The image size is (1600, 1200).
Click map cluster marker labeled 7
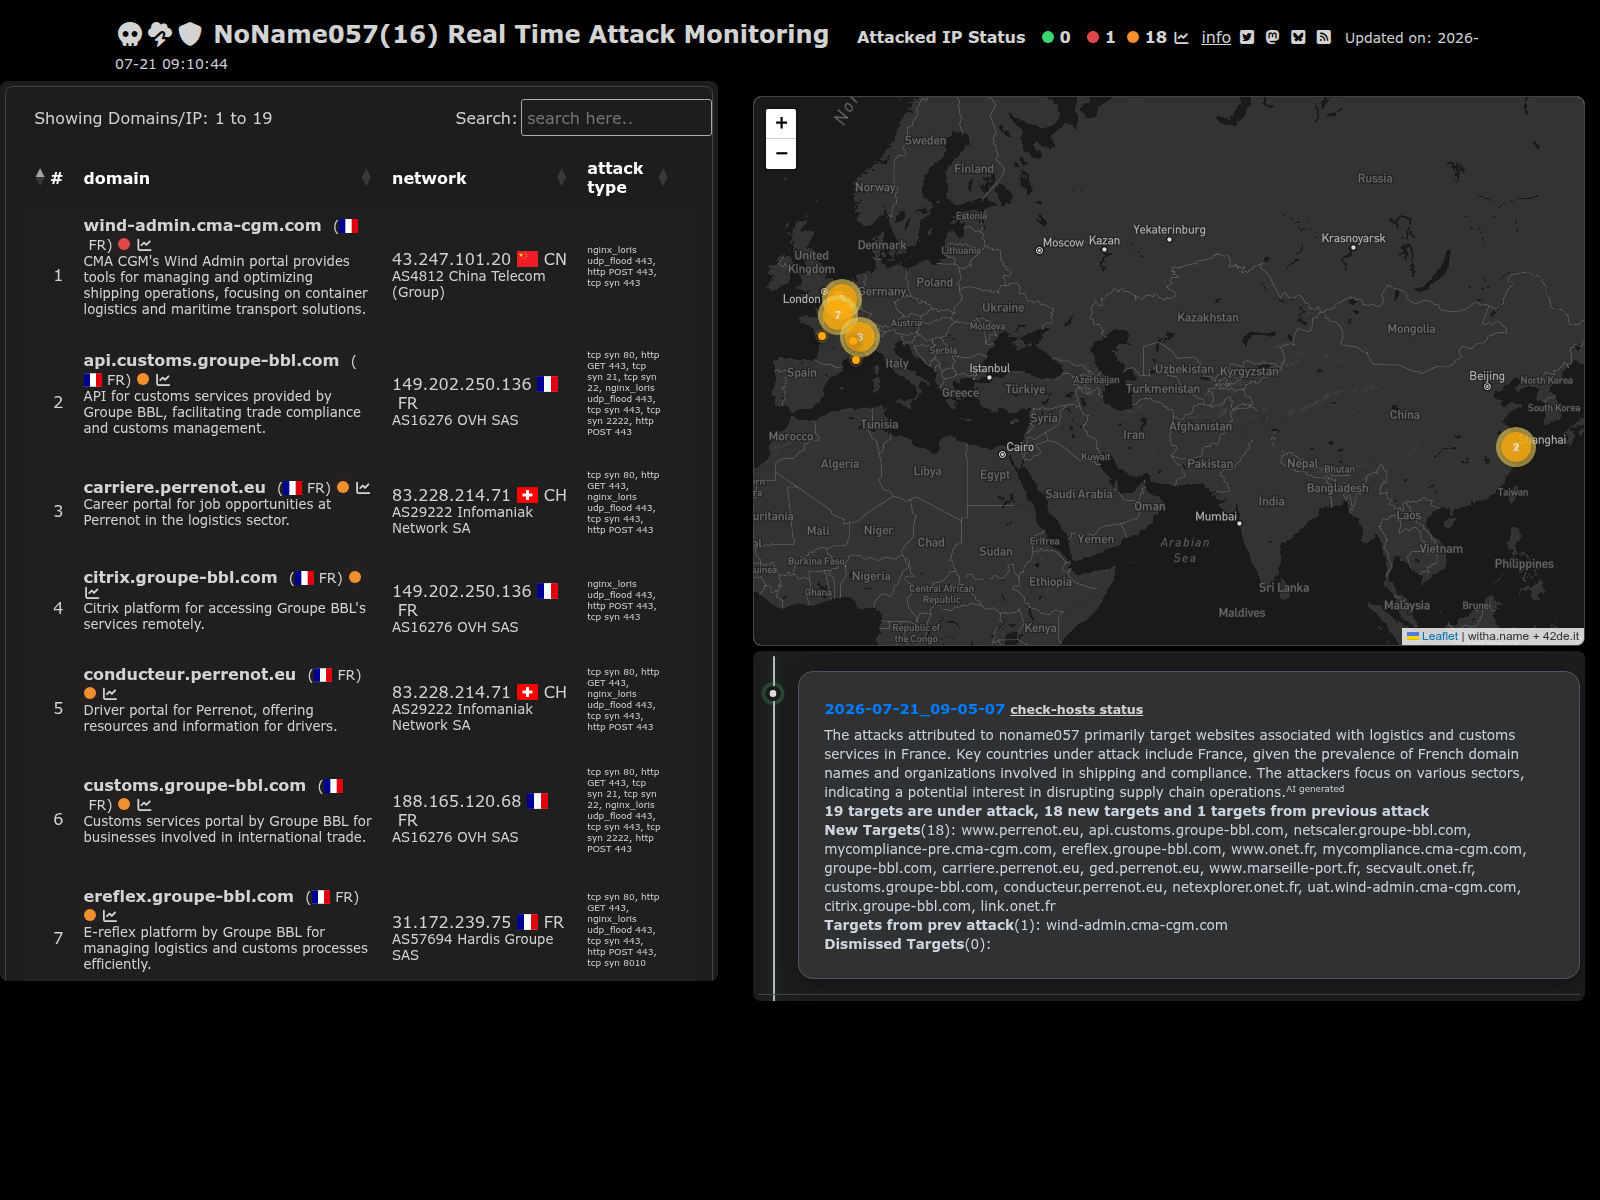point(838,315)
